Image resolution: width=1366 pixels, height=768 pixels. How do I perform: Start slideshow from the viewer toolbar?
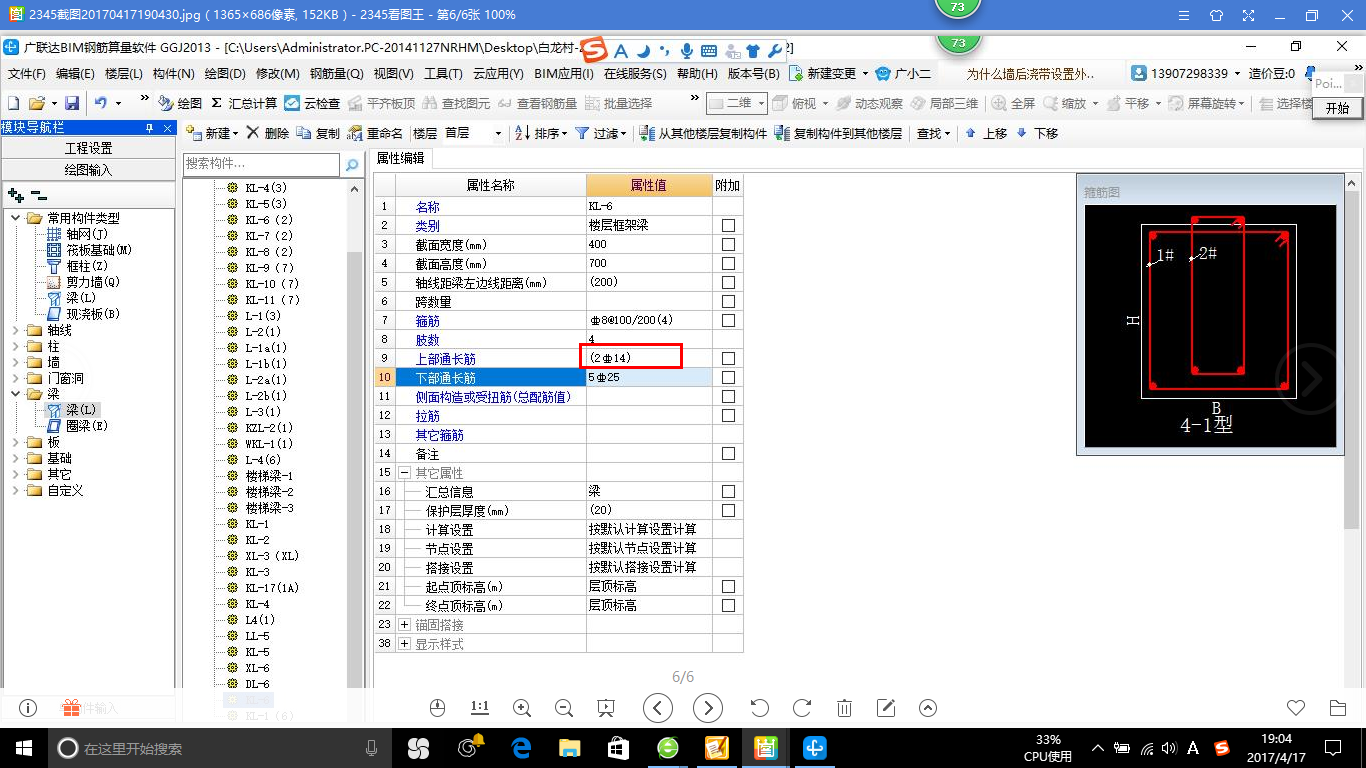605,708
